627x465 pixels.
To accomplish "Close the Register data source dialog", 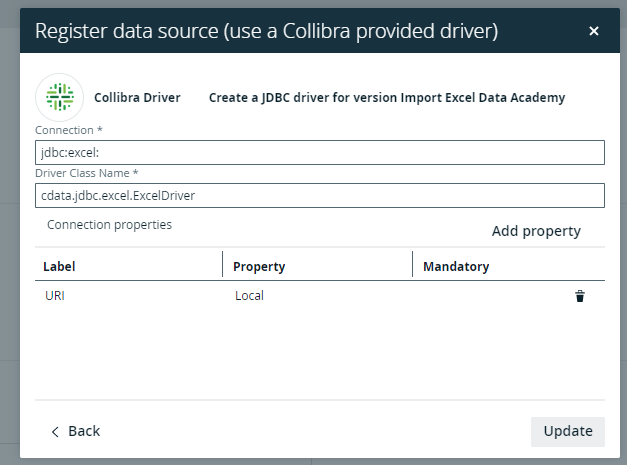I will tap(594, 31).
